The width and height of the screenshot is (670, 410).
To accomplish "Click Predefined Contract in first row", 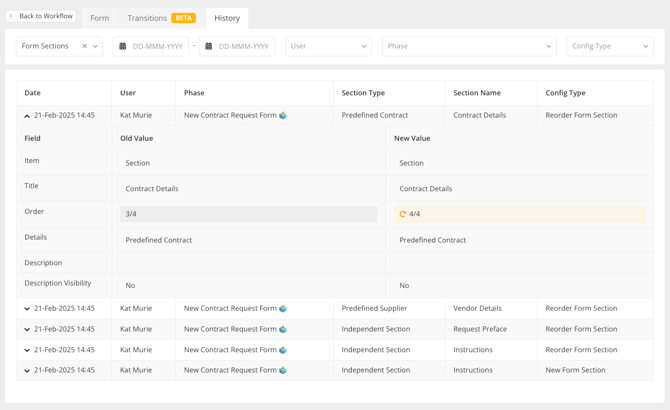I will [x=375, y=115].
